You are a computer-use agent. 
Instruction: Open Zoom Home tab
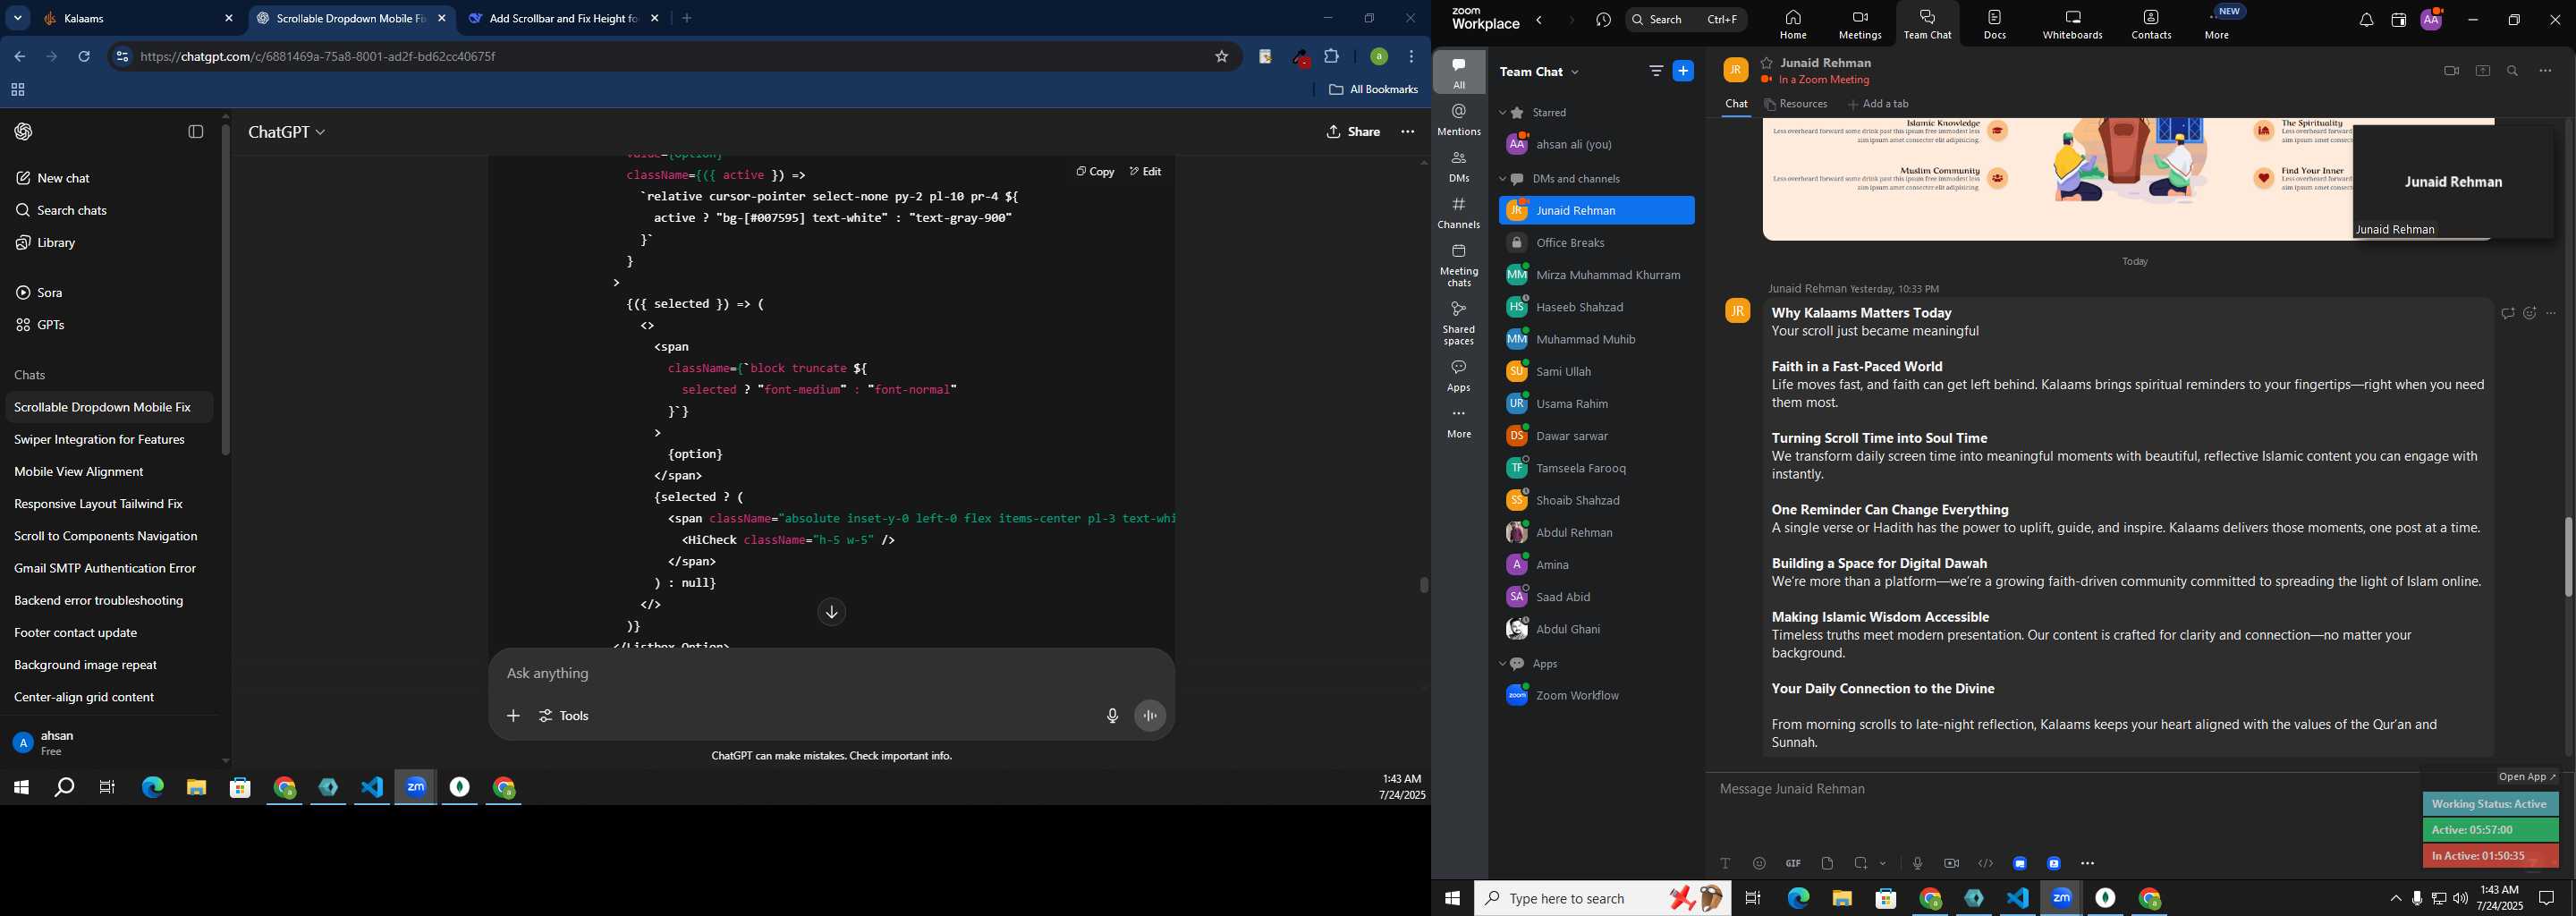[x=1793, y=25]
